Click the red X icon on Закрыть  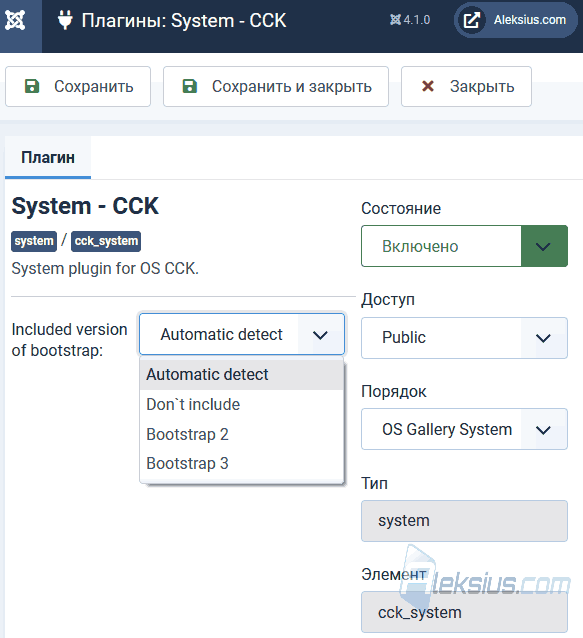coord(428,86)
